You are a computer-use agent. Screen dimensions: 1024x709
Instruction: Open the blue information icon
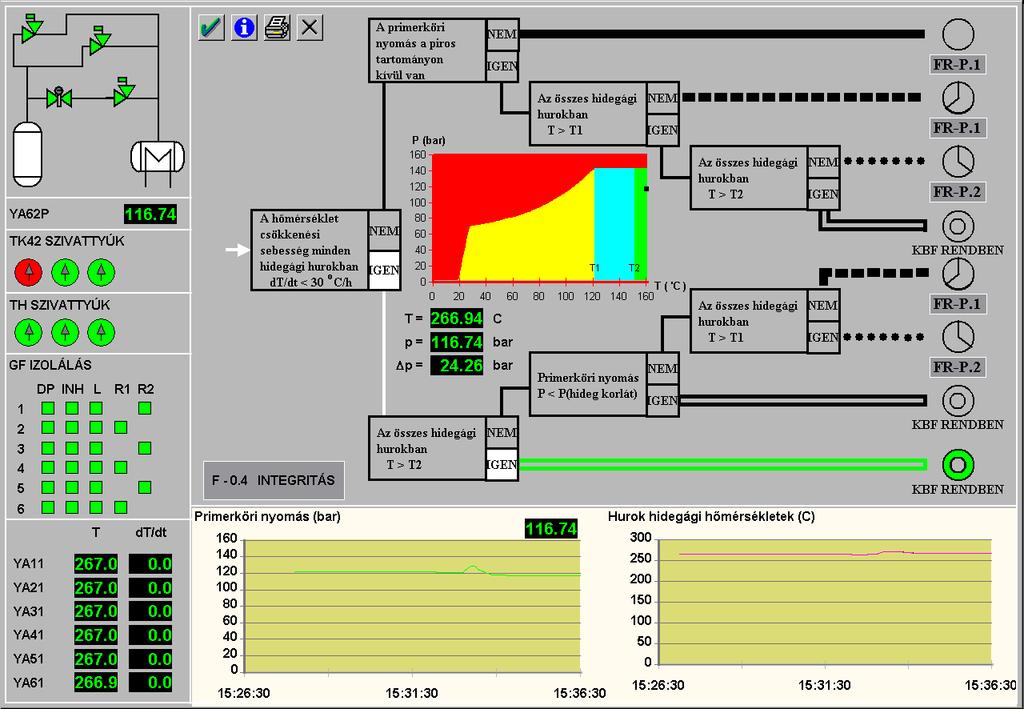[x=244, y=28]
